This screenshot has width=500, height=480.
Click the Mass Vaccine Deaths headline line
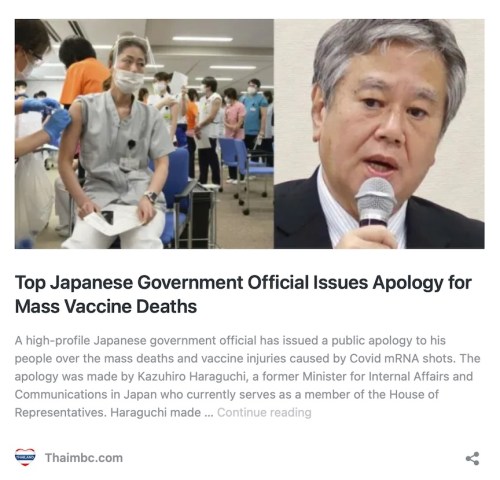pyautogui.click(x=106, y=306)
